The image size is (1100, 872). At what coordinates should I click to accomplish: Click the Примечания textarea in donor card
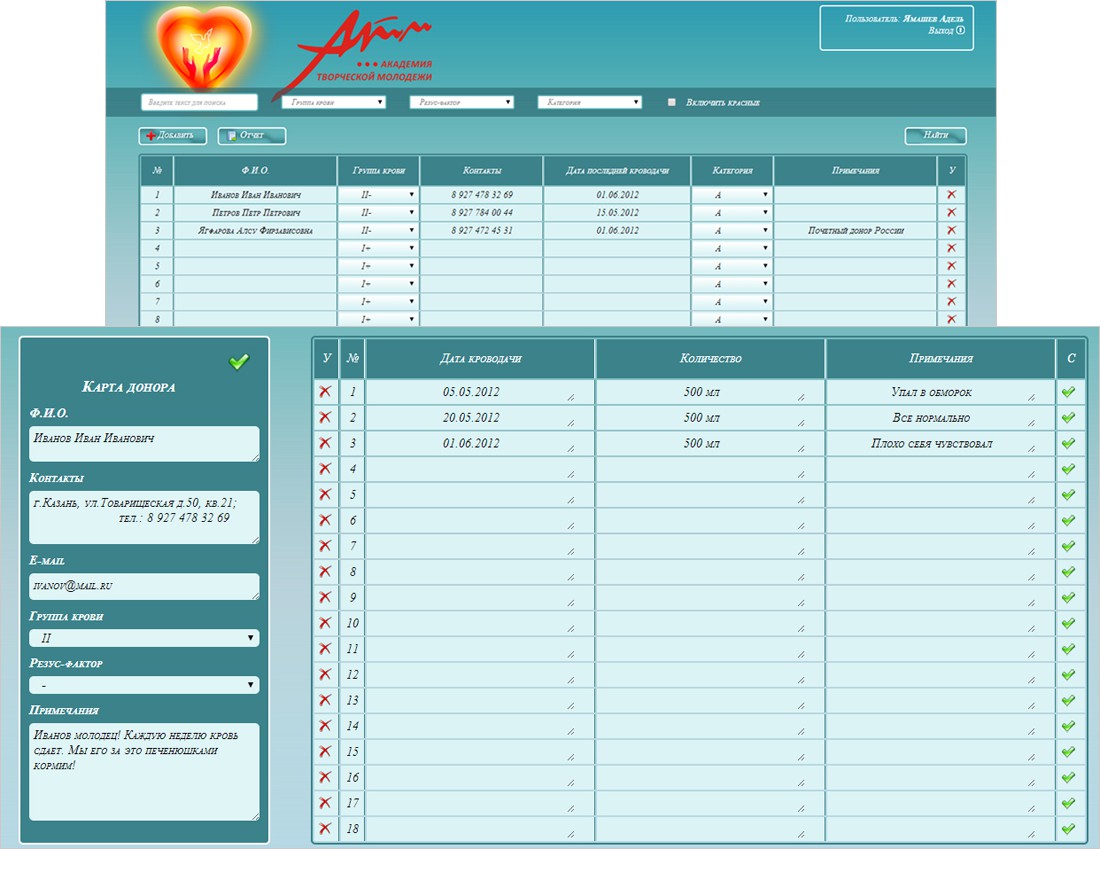click(144, 772)
